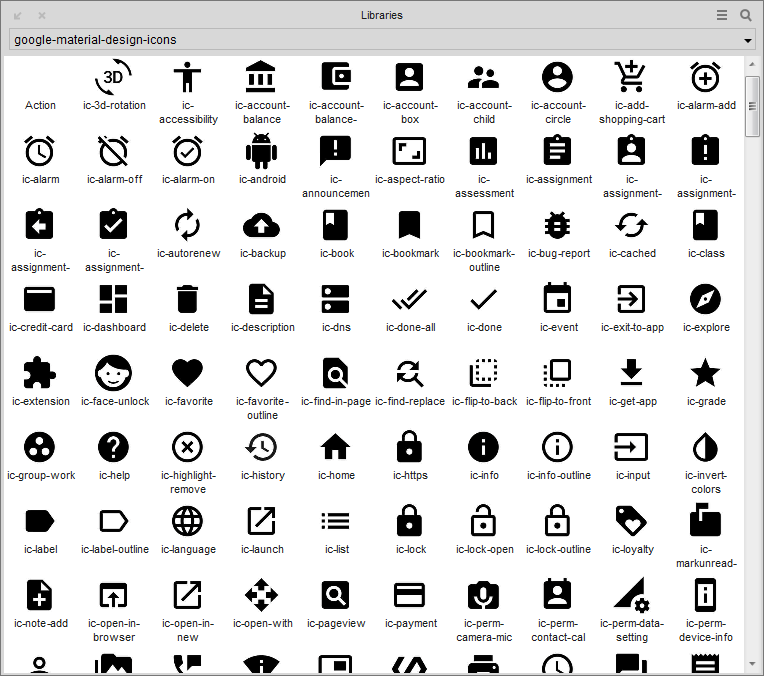Image resolution: width=764 pixels, height=676 pixels.
Task: Pick the ic-launch icon
Action: pyautogui.click(x=262, y=521)
